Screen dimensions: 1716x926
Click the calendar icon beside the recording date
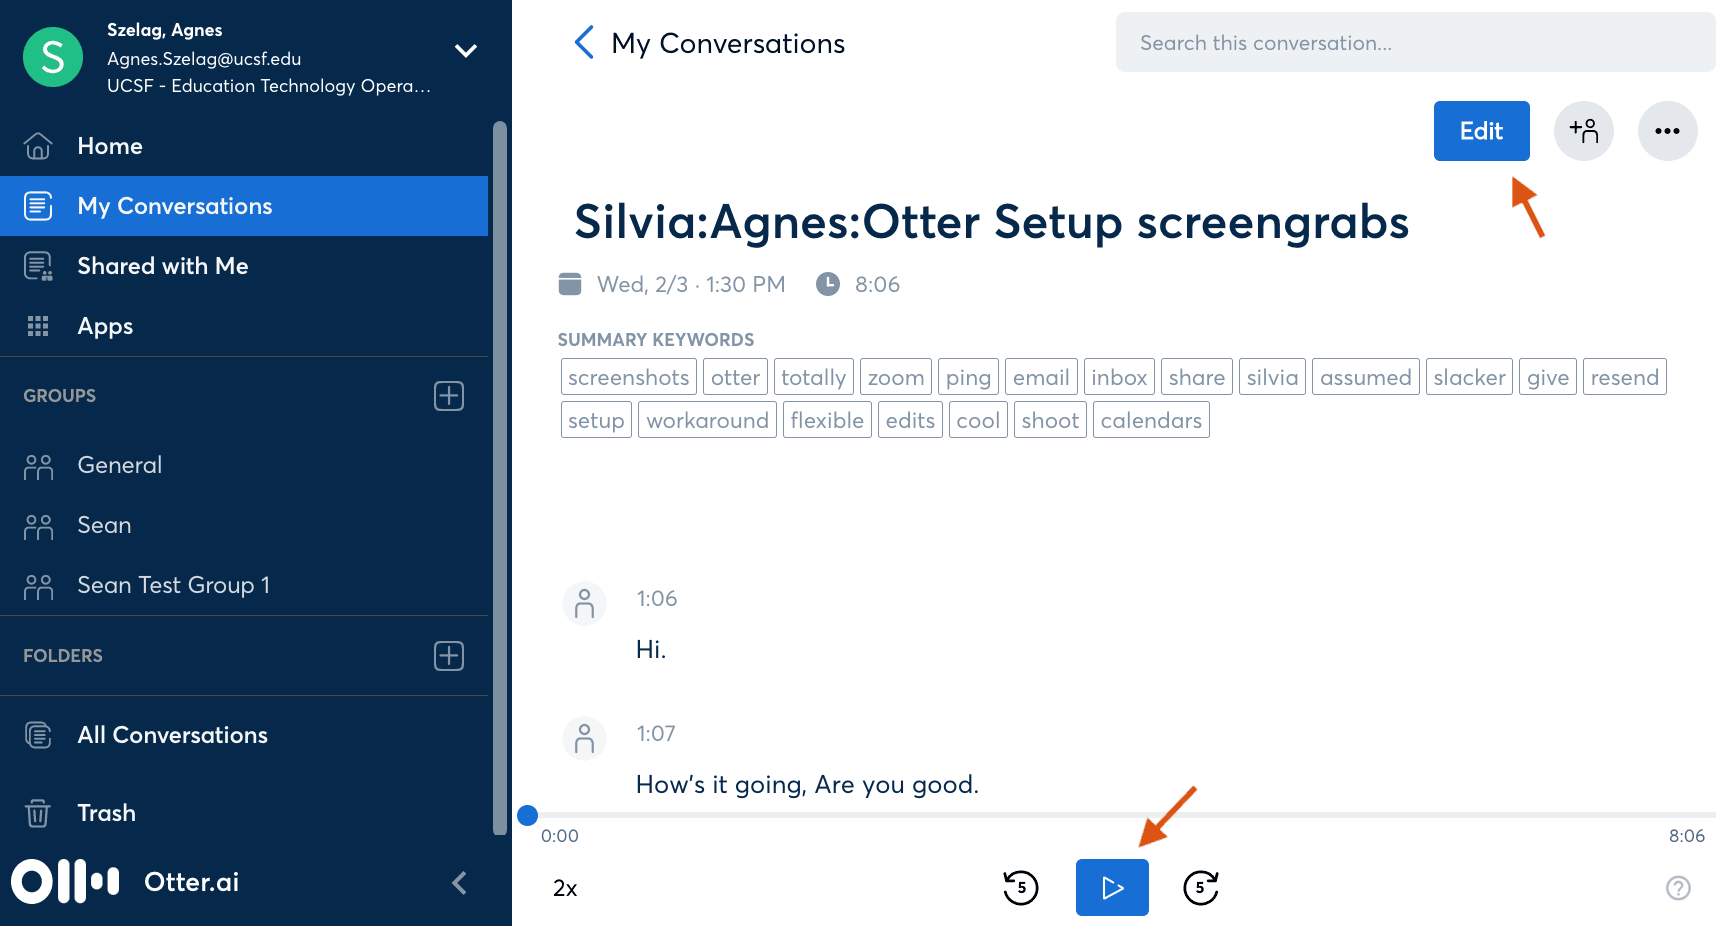click(x=569, y=283)
